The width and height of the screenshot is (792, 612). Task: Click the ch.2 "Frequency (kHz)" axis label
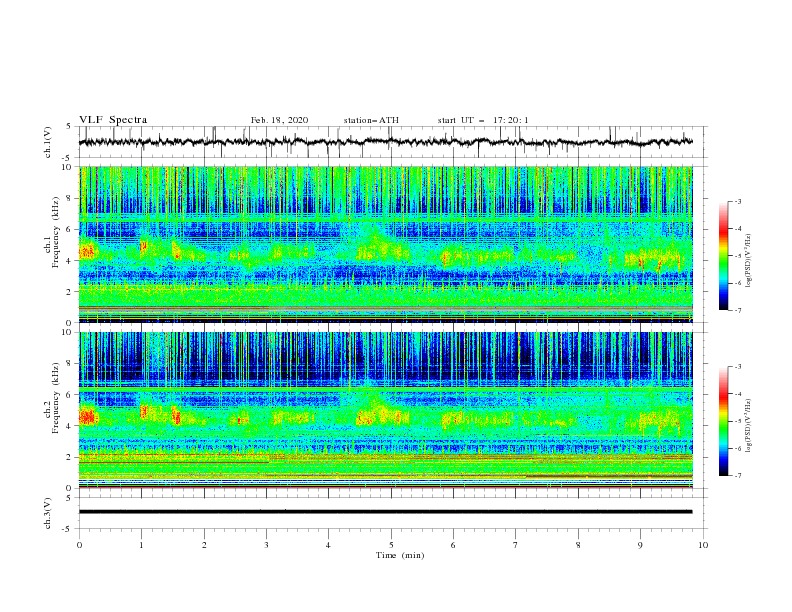pyautogui.click(x=55, y=397)
